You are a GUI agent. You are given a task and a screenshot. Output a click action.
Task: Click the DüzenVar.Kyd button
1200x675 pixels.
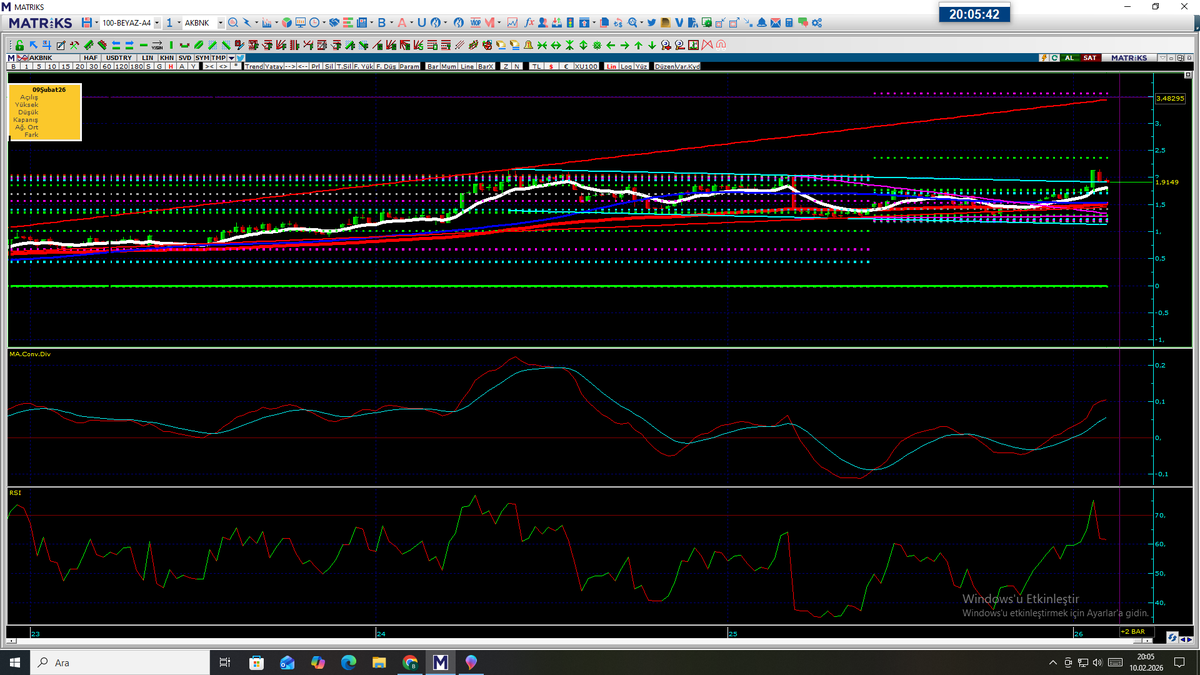pyautogui.click(x=677, y=66)
